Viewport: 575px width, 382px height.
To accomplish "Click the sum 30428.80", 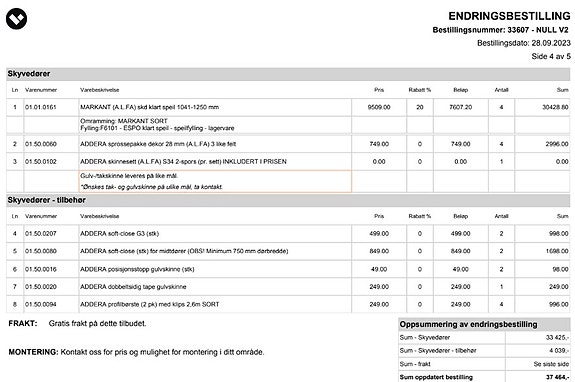I will click(x=555, y=107).
